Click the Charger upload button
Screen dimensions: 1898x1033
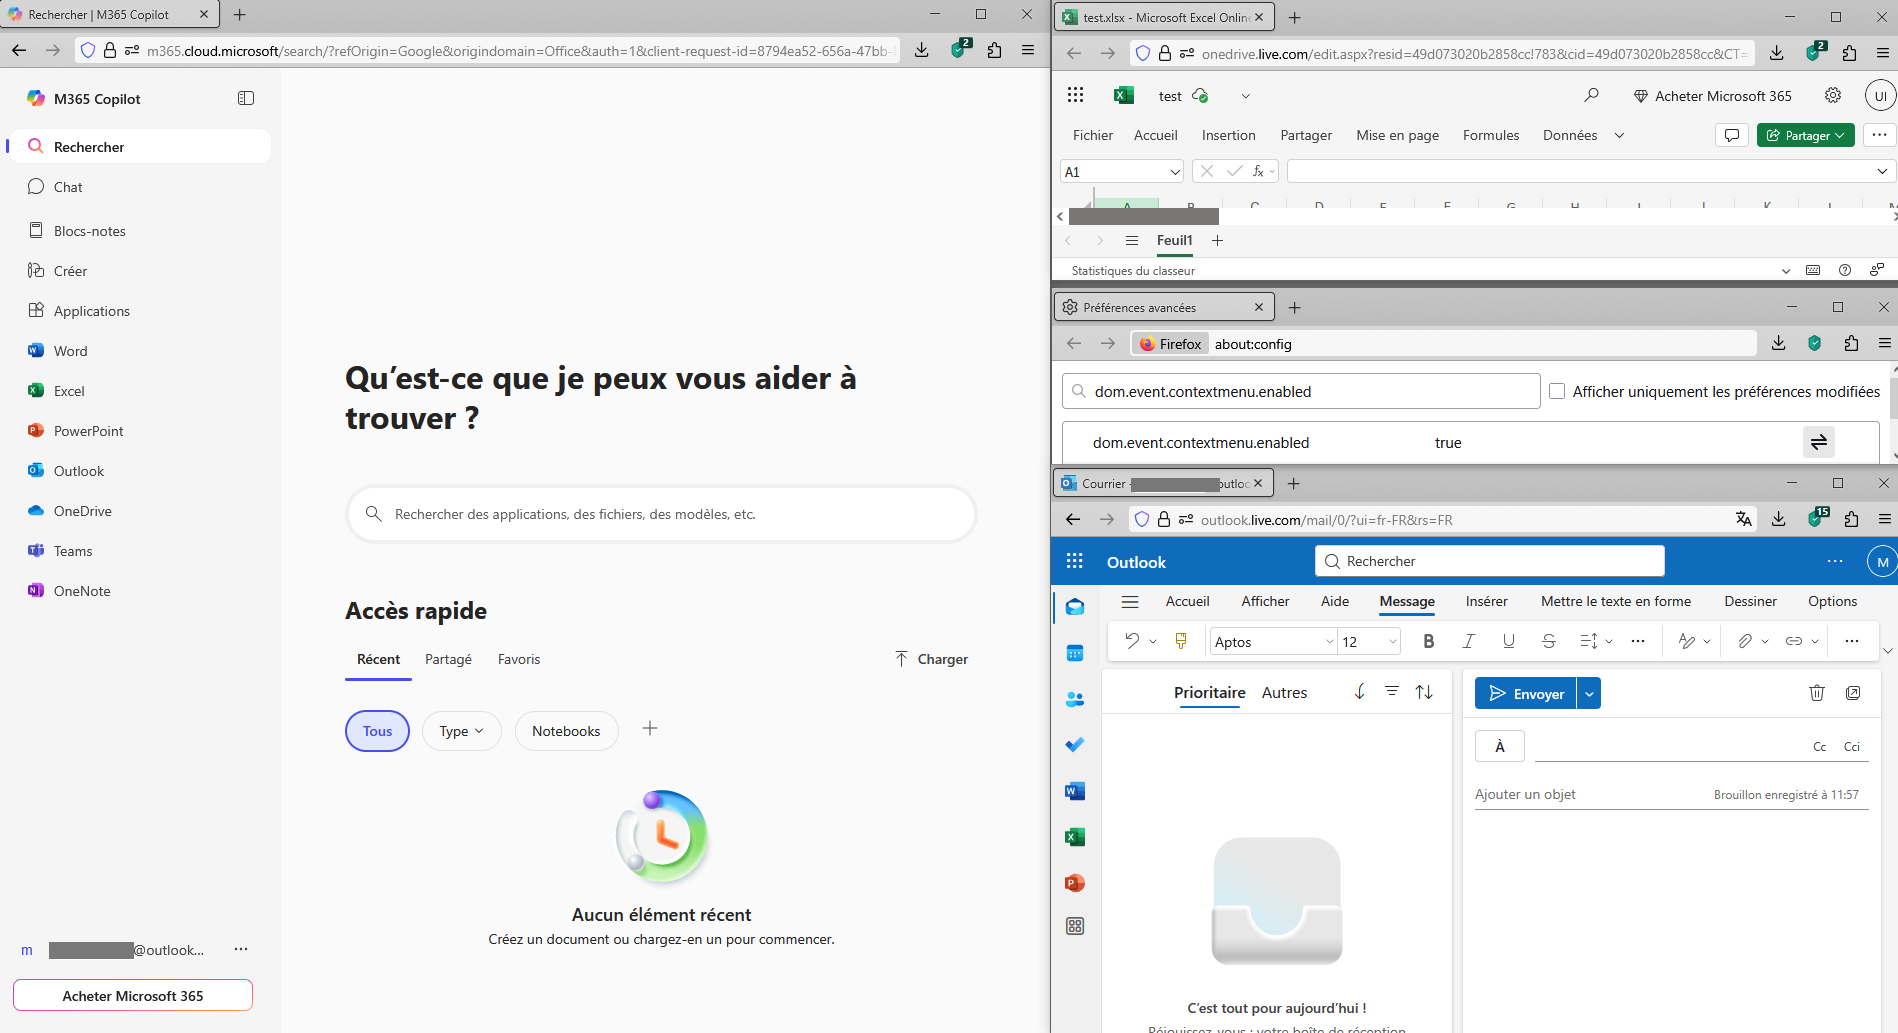pos(931,659)
